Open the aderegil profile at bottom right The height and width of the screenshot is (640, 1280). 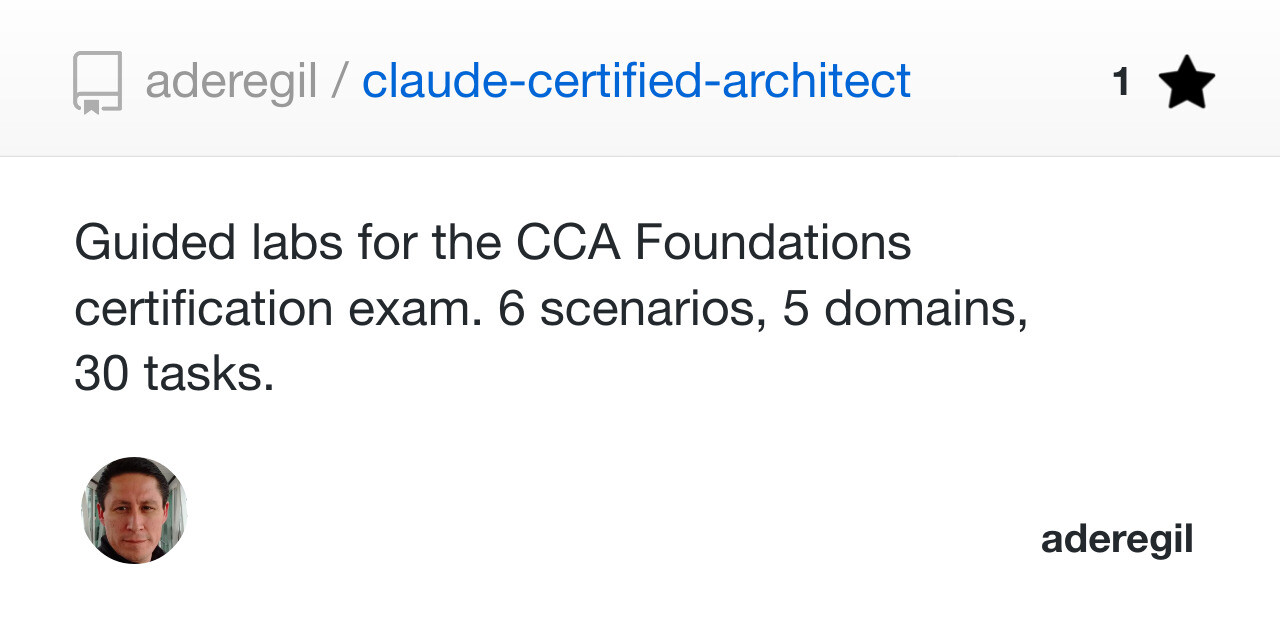click(x=1117, y=538)
